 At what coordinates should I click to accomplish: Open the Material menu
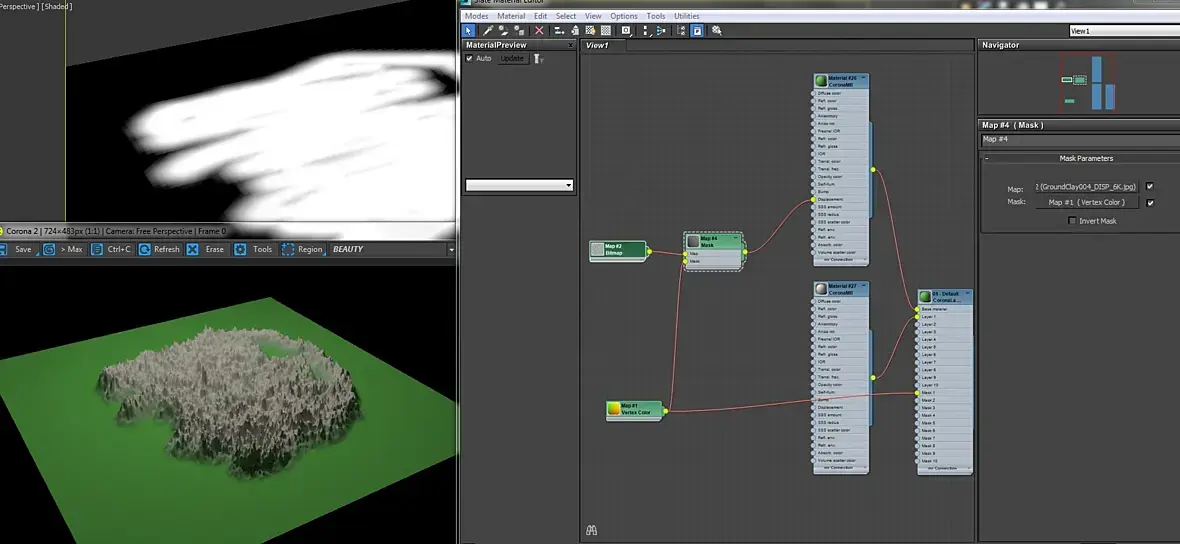click(510, 16)
